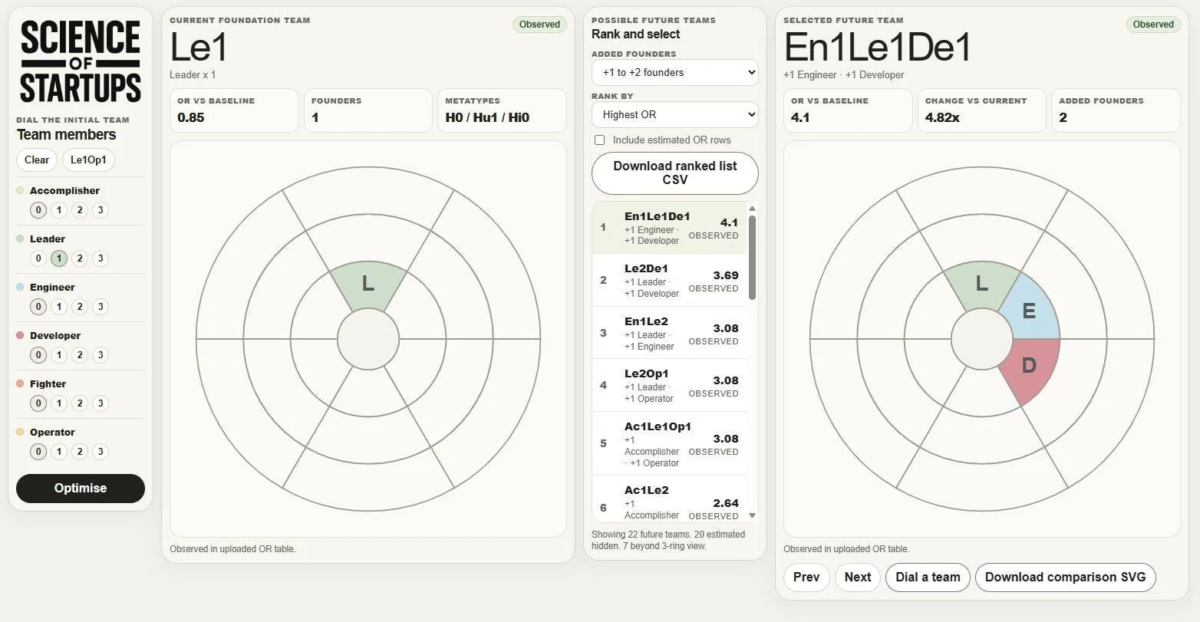Set Engineer count to 1

[59, 307]
